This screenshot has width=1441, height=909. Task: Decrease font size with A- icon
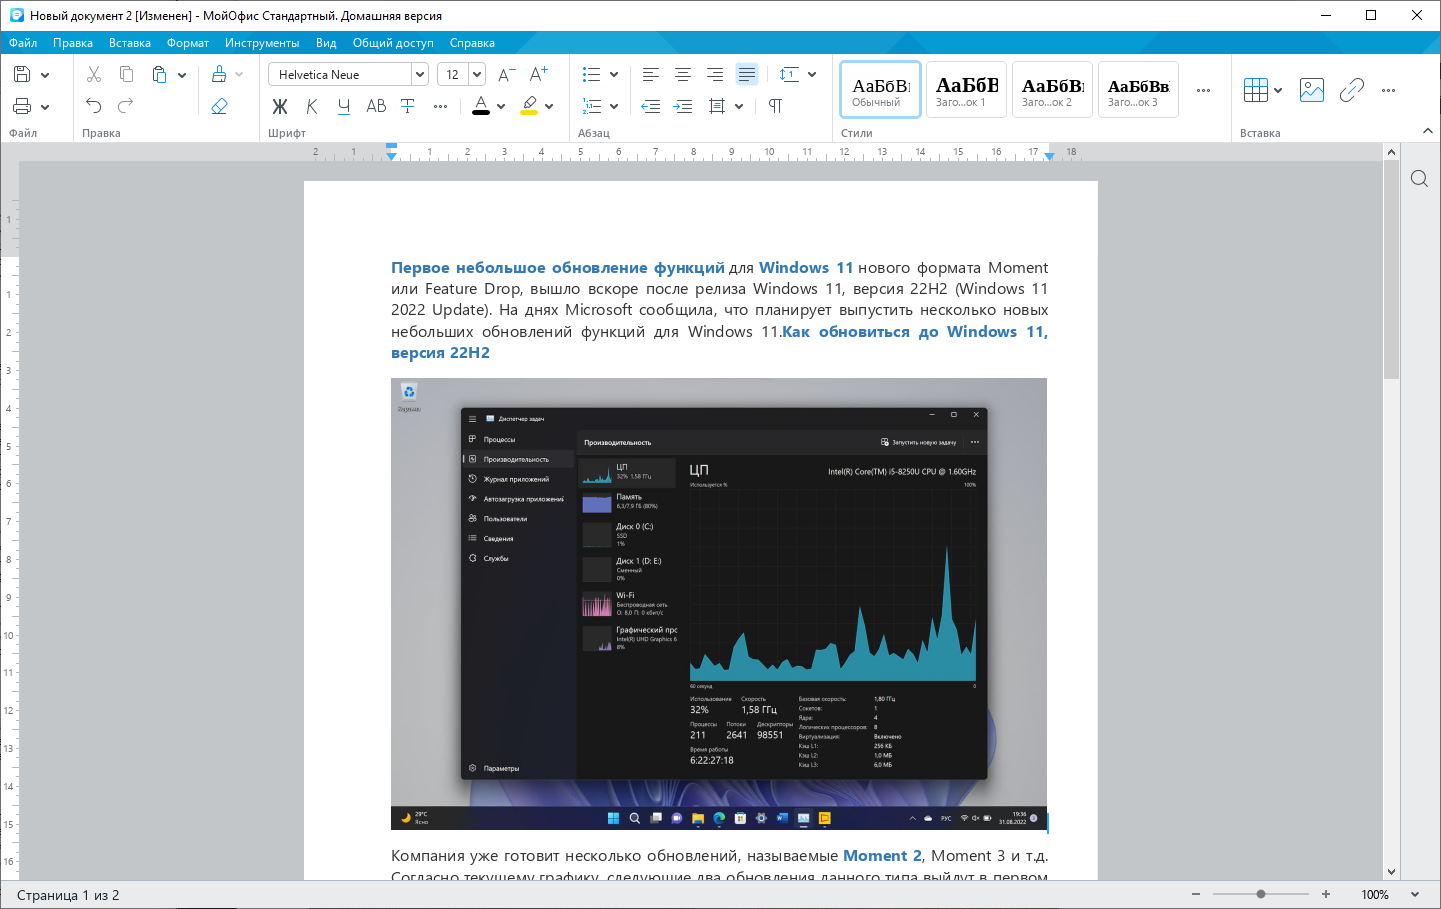[507, 74]
